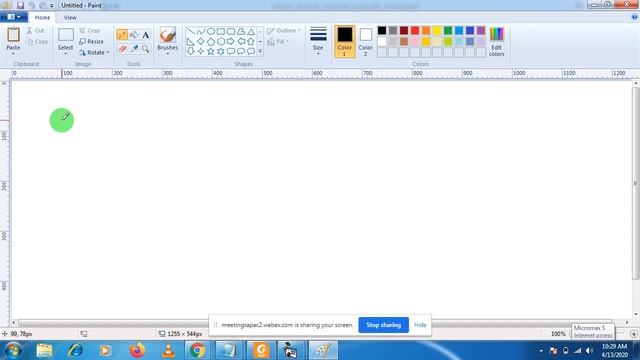Choose the Oval callout shape

point(241,51)
